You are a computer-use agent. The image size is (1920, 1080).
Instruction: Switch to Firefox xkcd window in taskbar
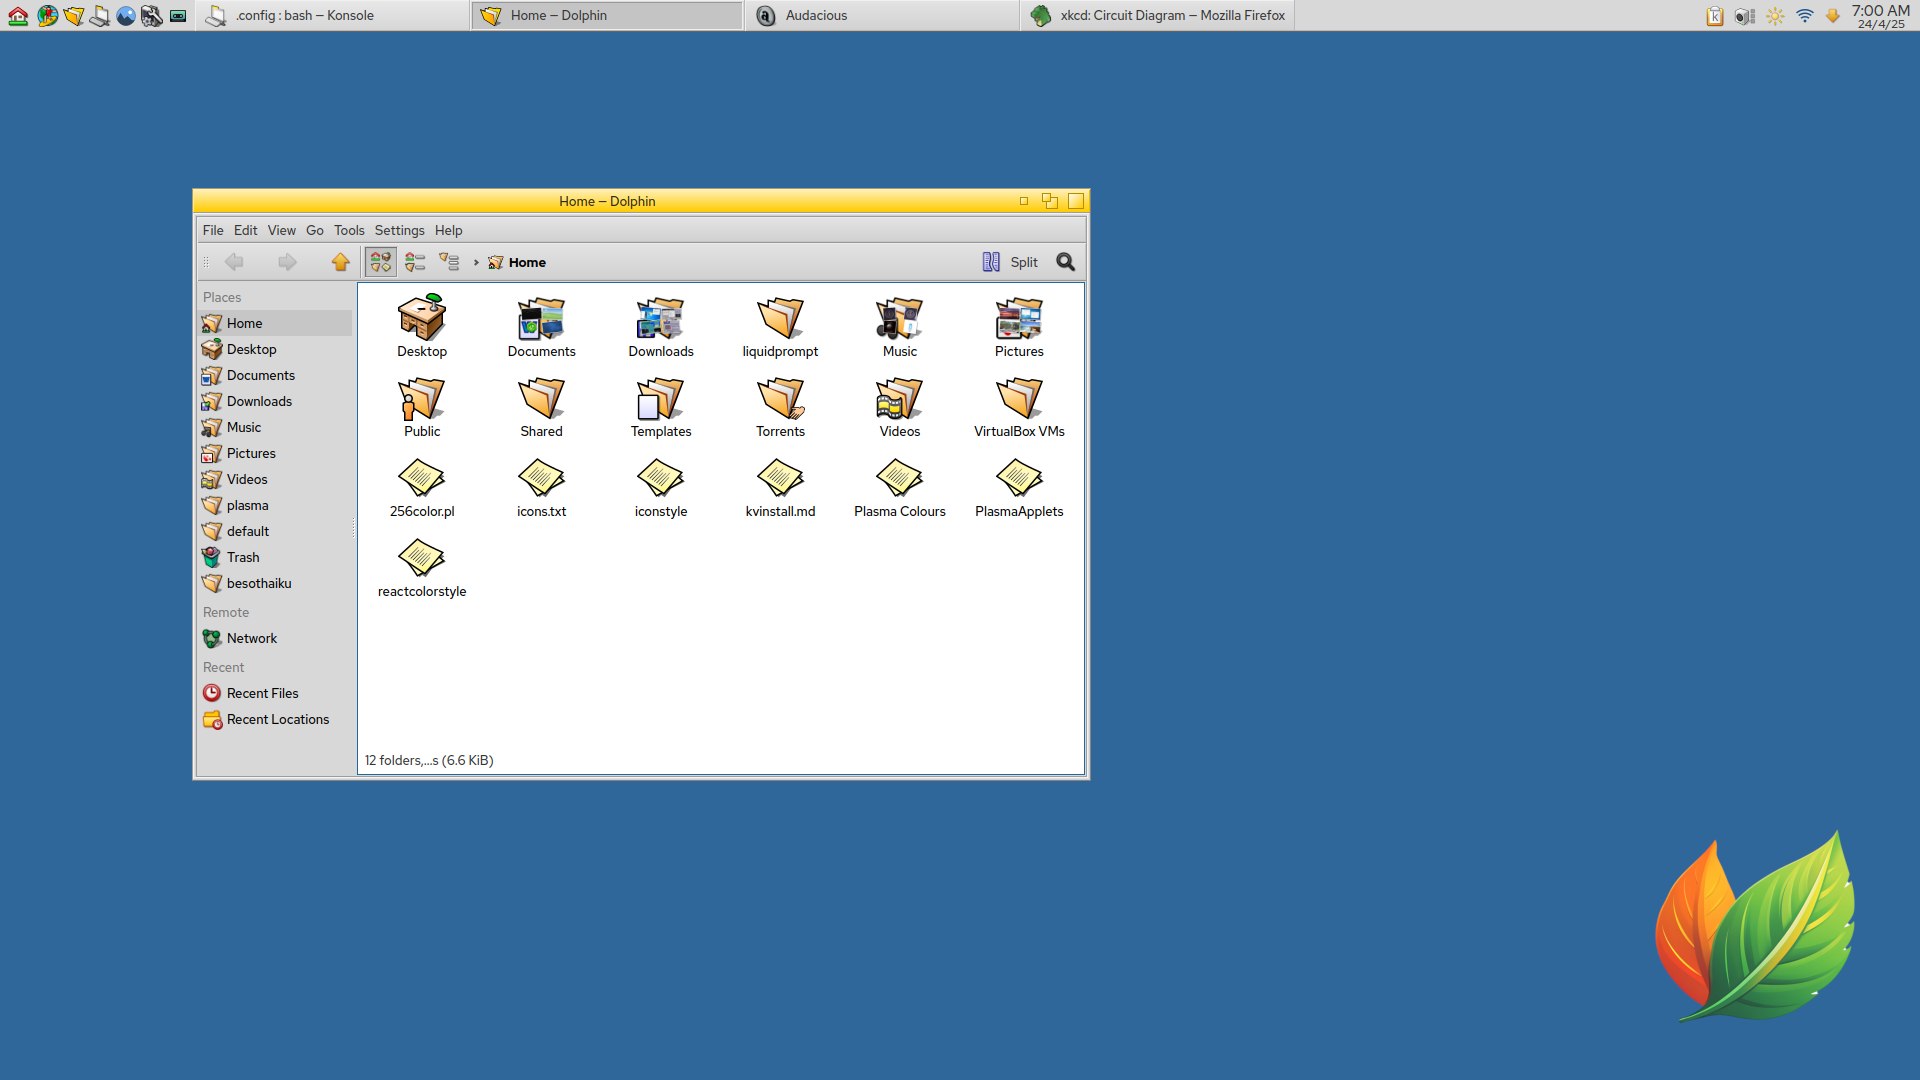(1158, 15)
